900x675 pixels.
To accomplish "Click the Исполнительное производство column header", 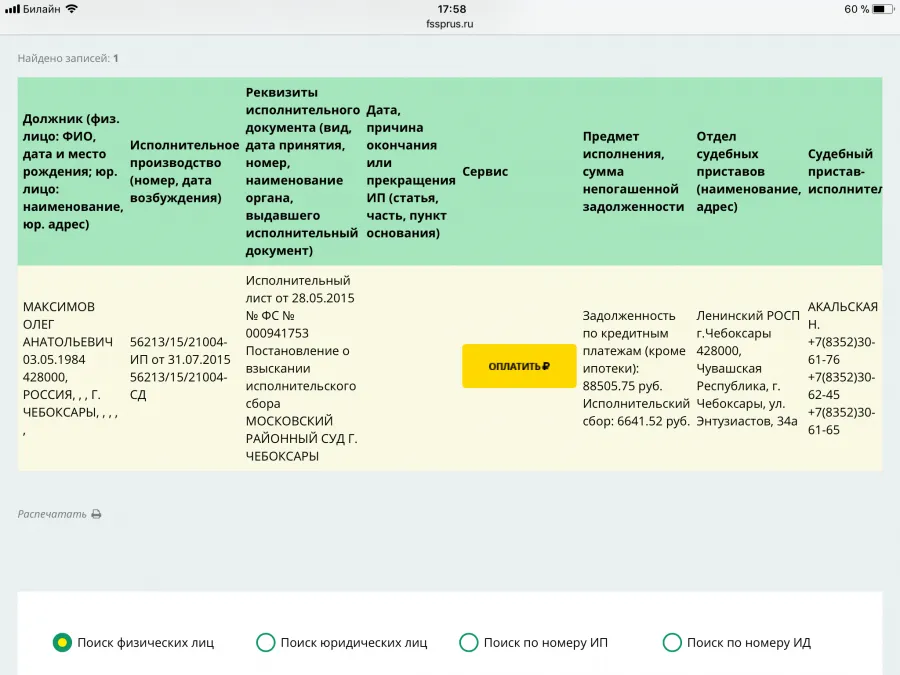I will 184,172.
